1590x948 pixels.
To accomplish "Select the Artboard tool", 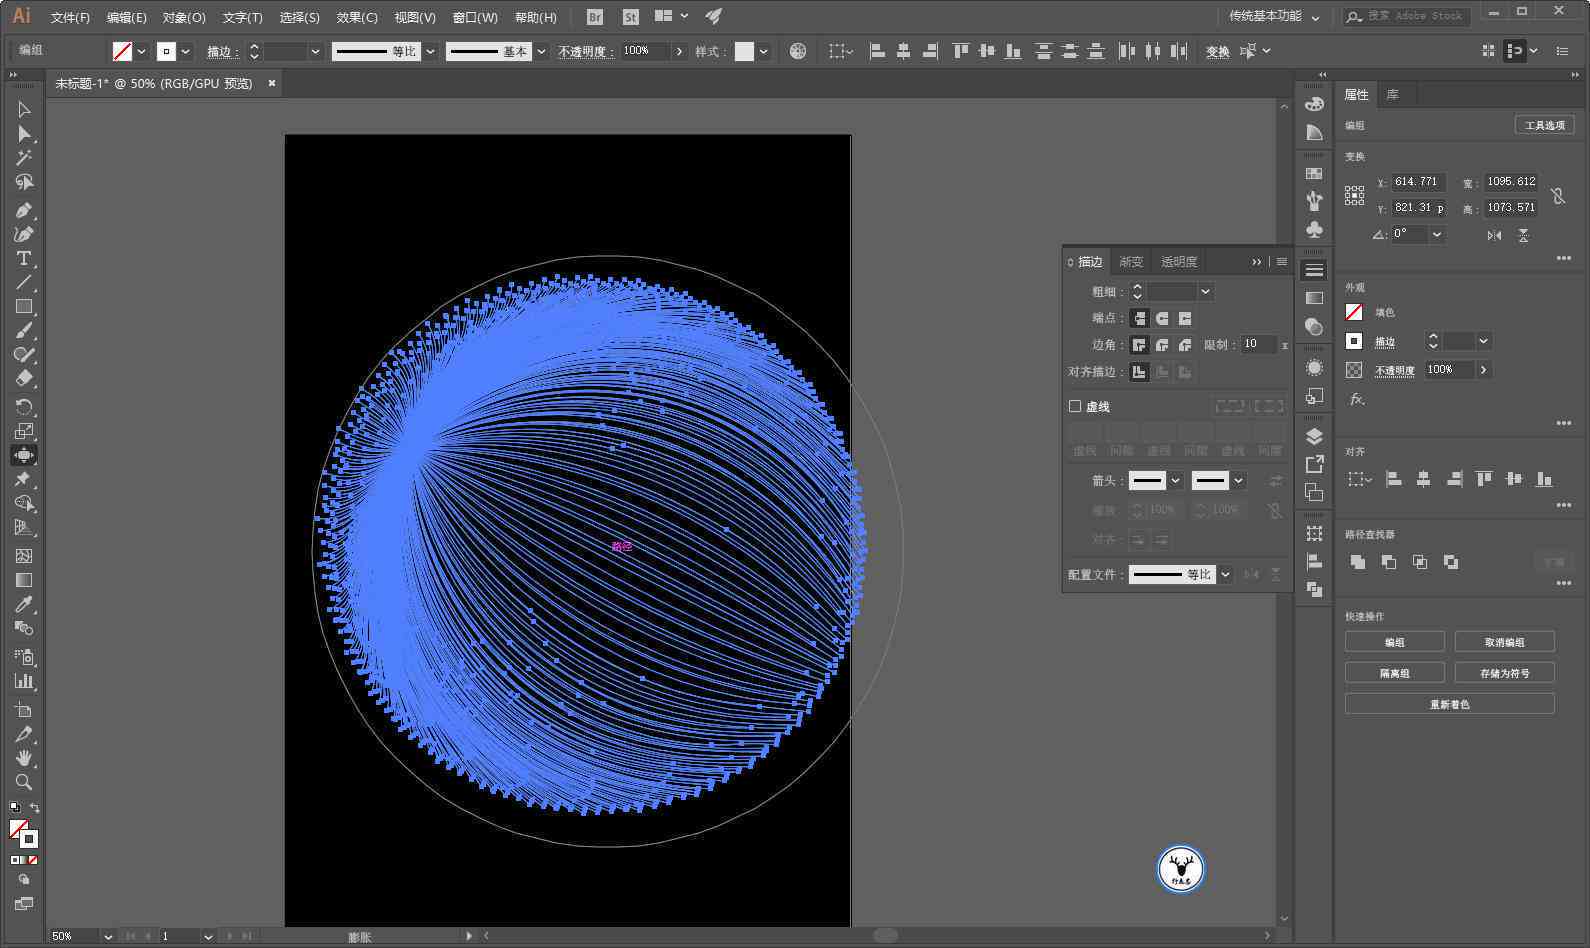I will (x=24, y=709).
